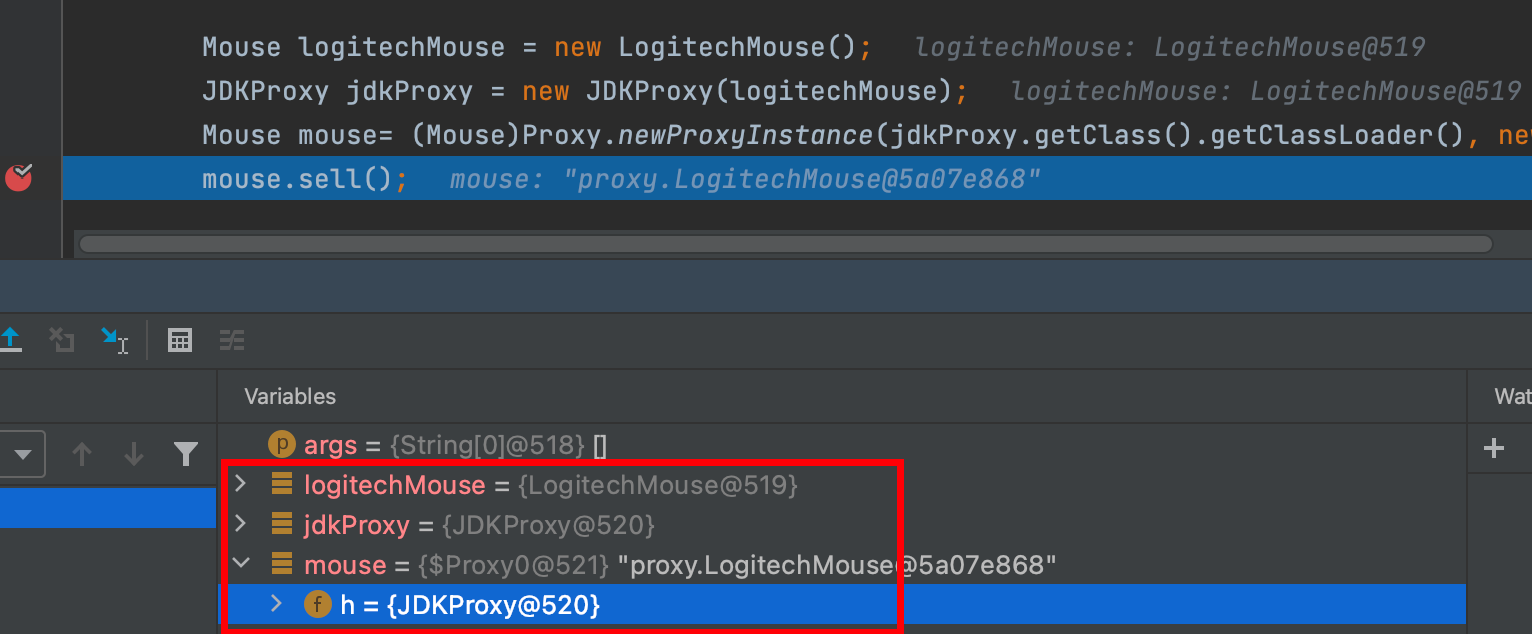This screenshot has height=634, width=1532.
Task: Expand the h field node
Action: [x=277, y=604]
